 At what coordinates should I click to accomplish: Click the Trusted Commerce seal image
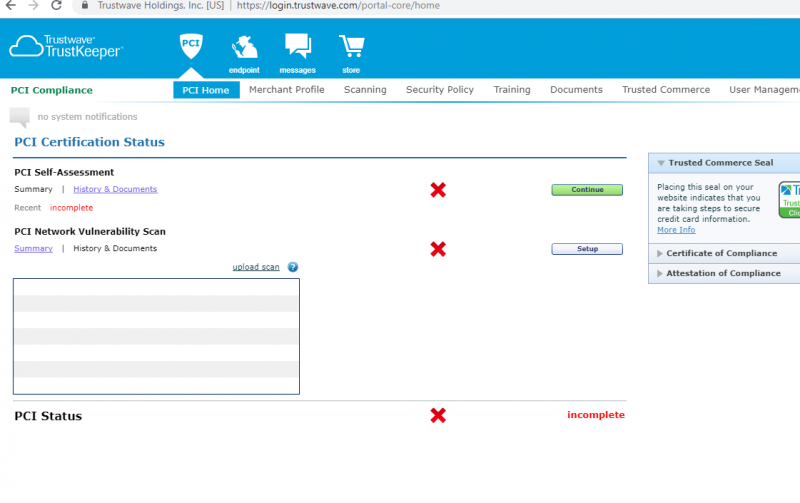point(789,199)
